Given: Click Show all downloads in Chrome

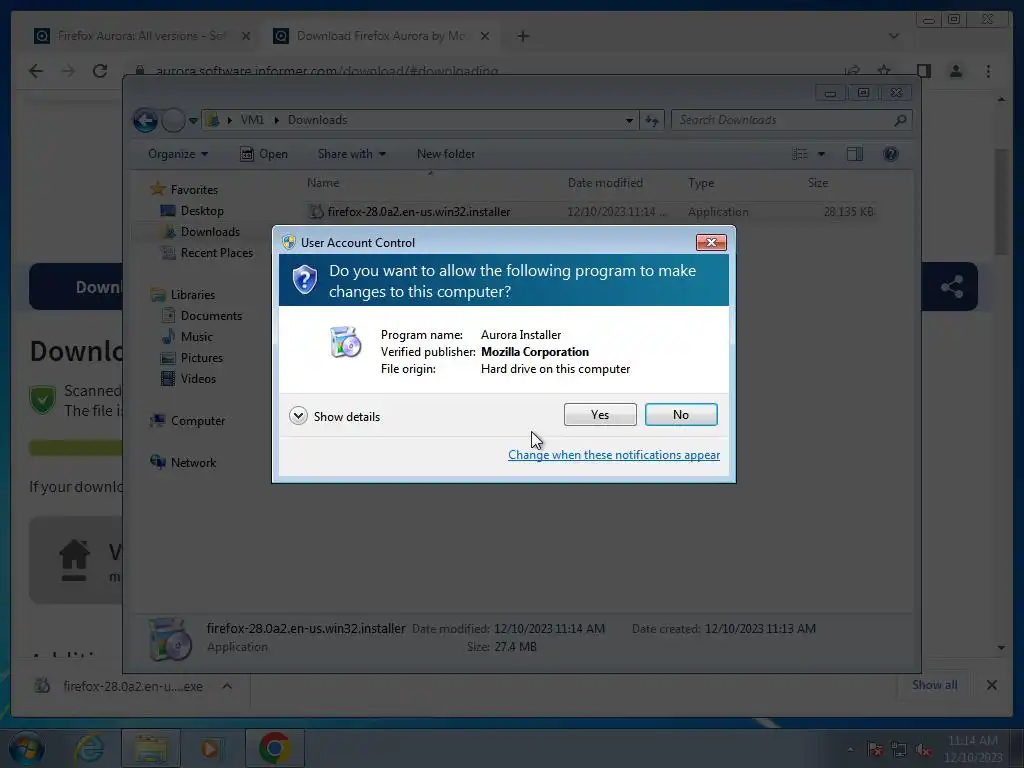Looking at the screenshot, I should click(x=935, y=685).
